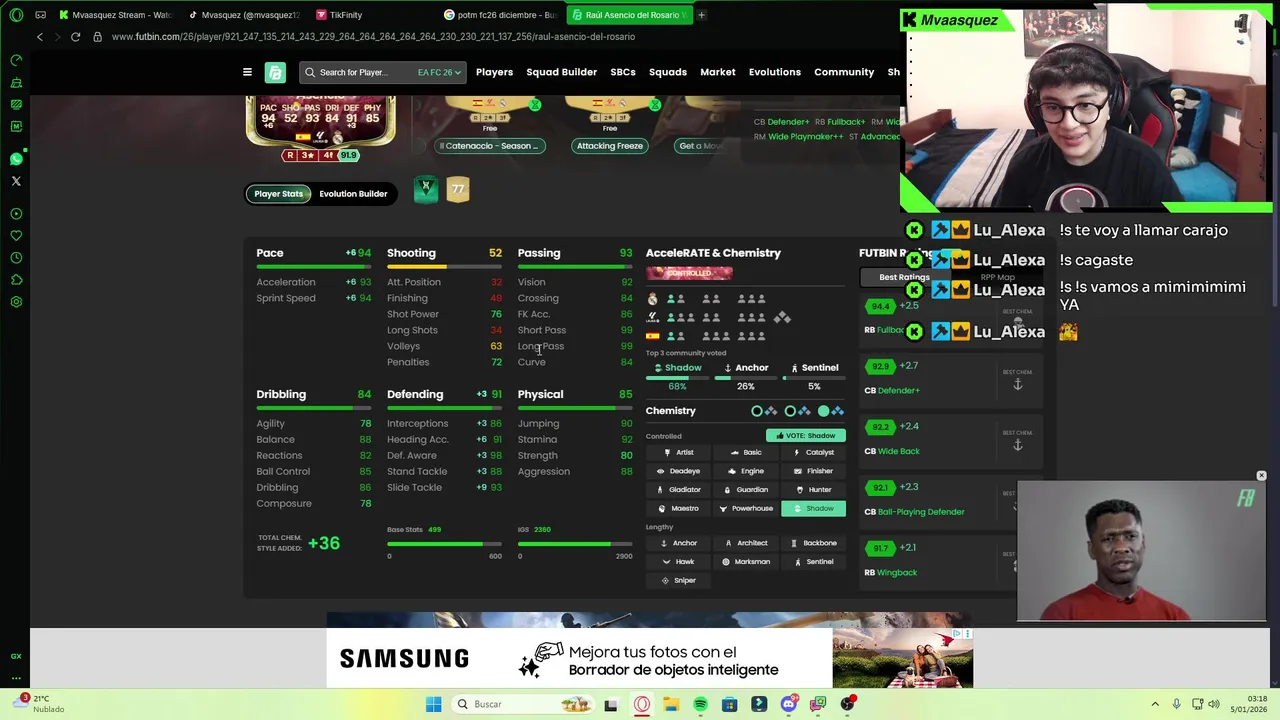
Task: Click the green evolution card icon
Action: point(426,189)
